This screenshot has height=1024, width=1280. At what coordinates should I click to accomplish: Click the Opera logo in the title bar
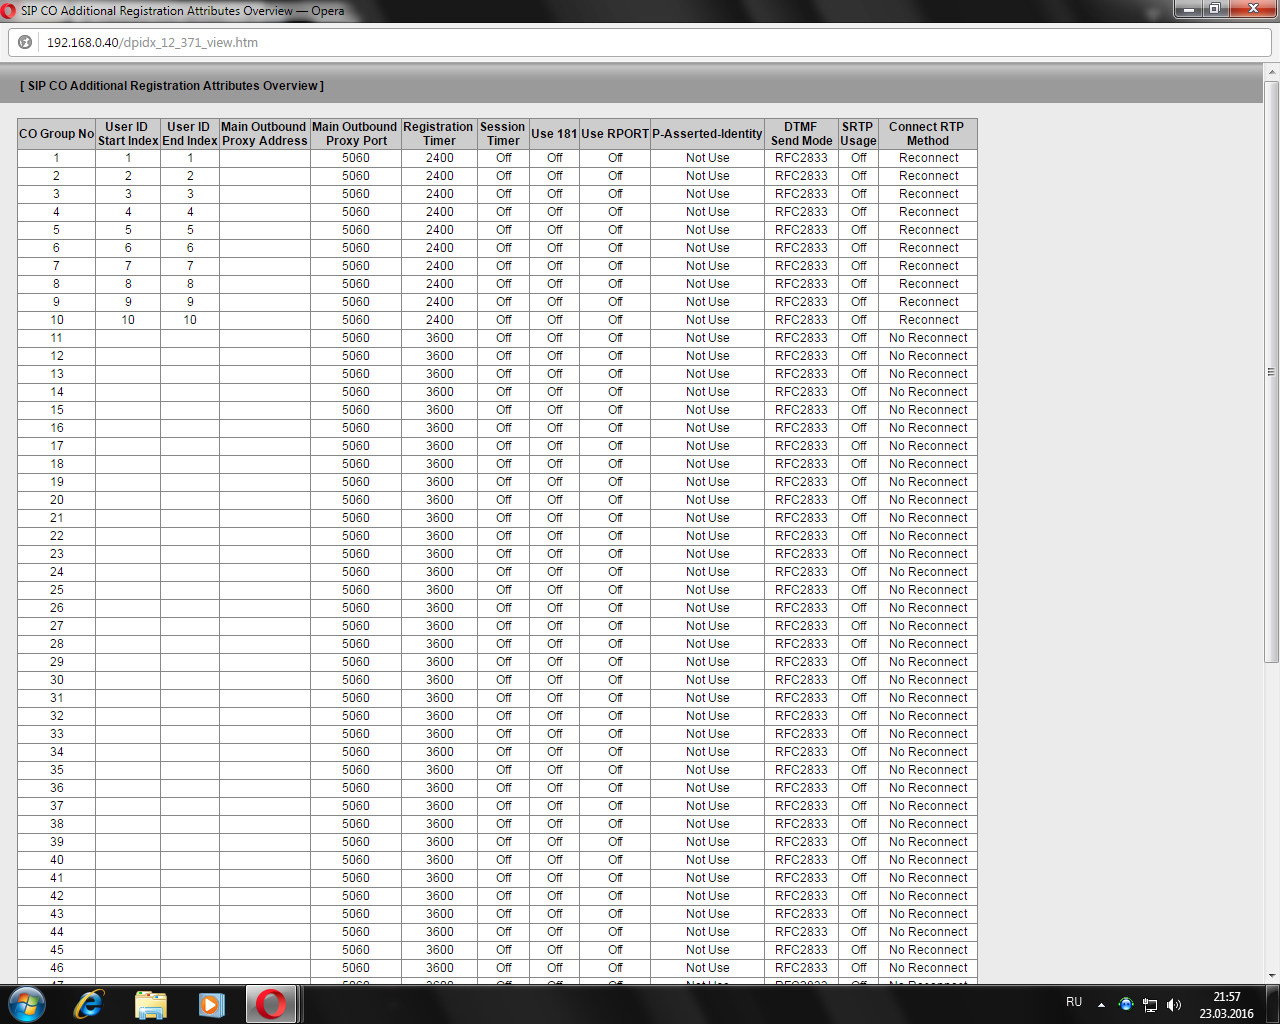9,11
